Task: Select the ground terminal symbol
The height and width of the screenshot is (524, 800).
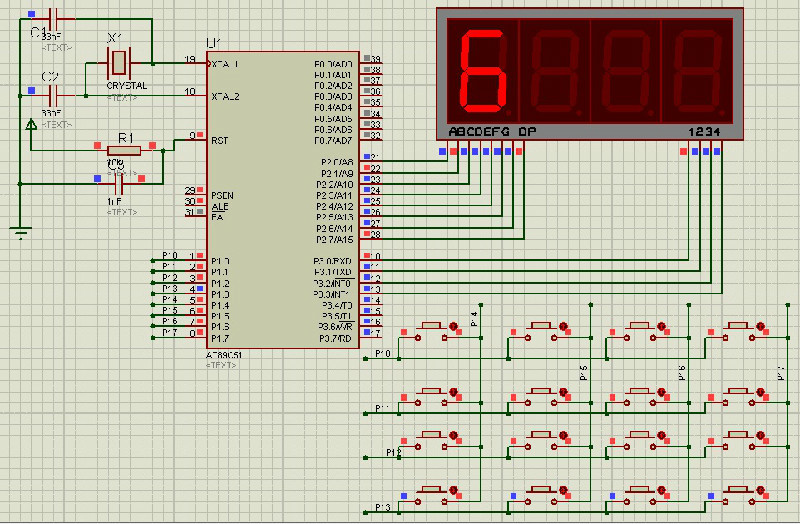Action: [20, 233]
